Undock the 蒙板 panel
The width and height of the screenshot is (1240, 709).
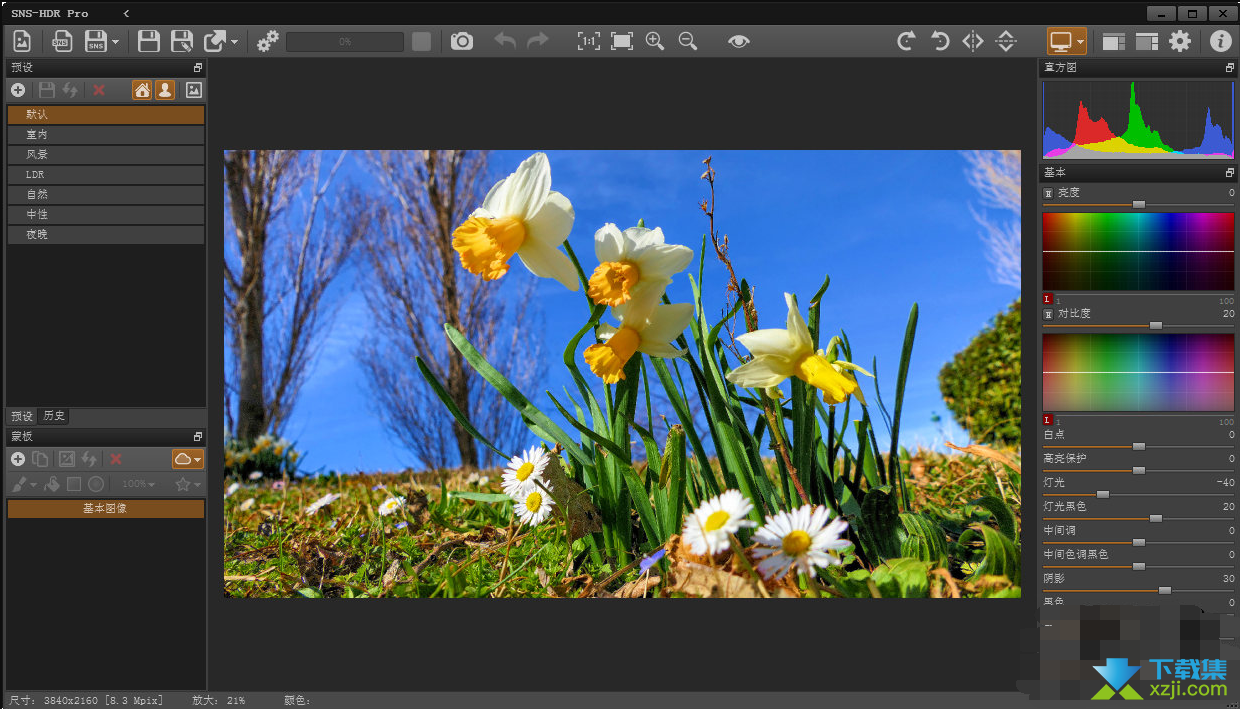198,437
